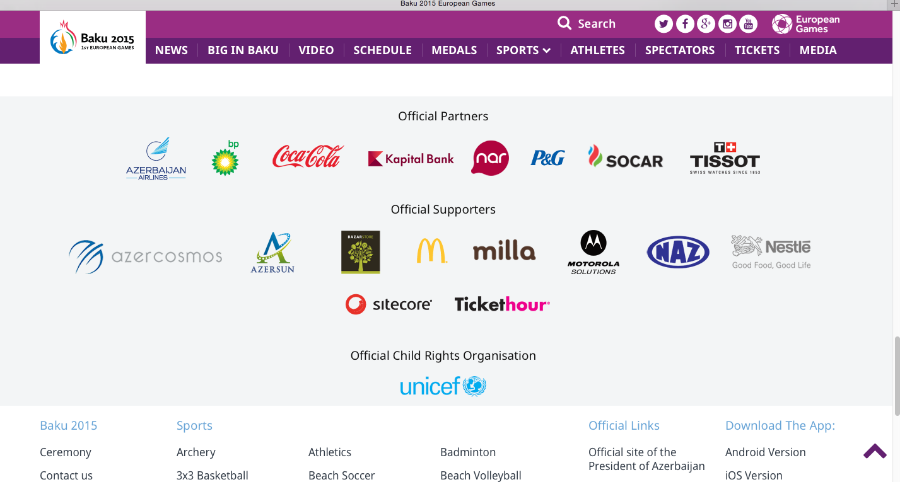Screen dimensions: 900x482
Task: Click the vertical page scrollbar
Action: 896,376
